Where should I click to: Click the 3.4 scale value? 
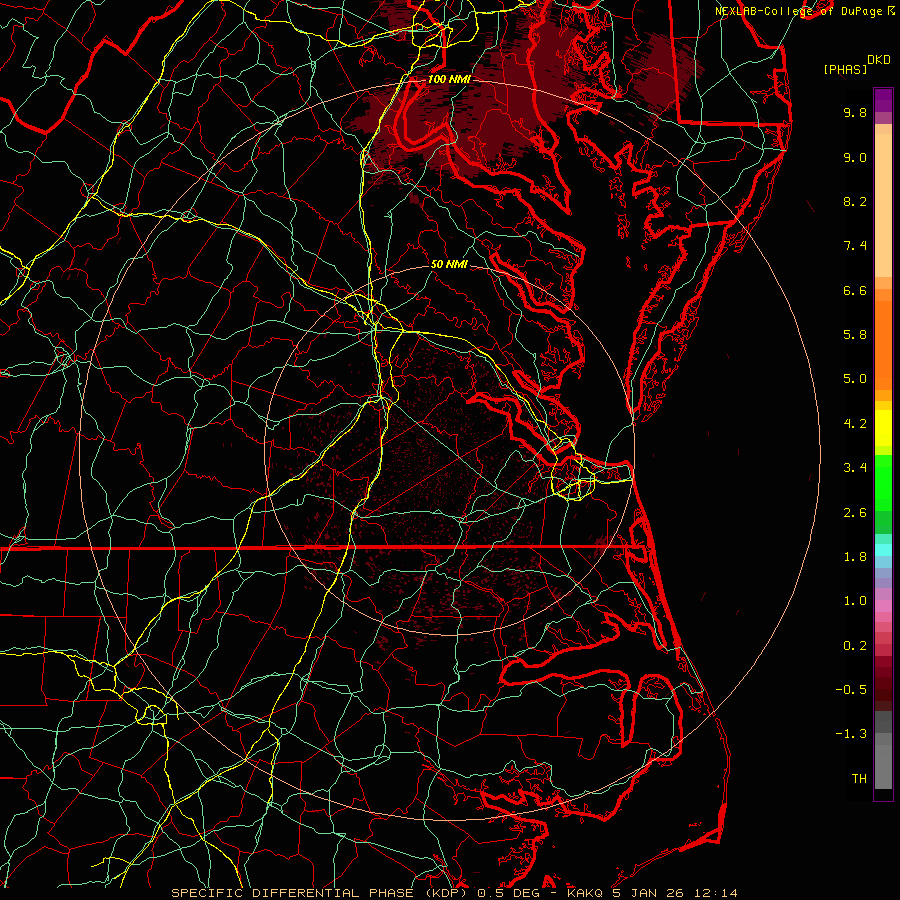tap(855, 468)
